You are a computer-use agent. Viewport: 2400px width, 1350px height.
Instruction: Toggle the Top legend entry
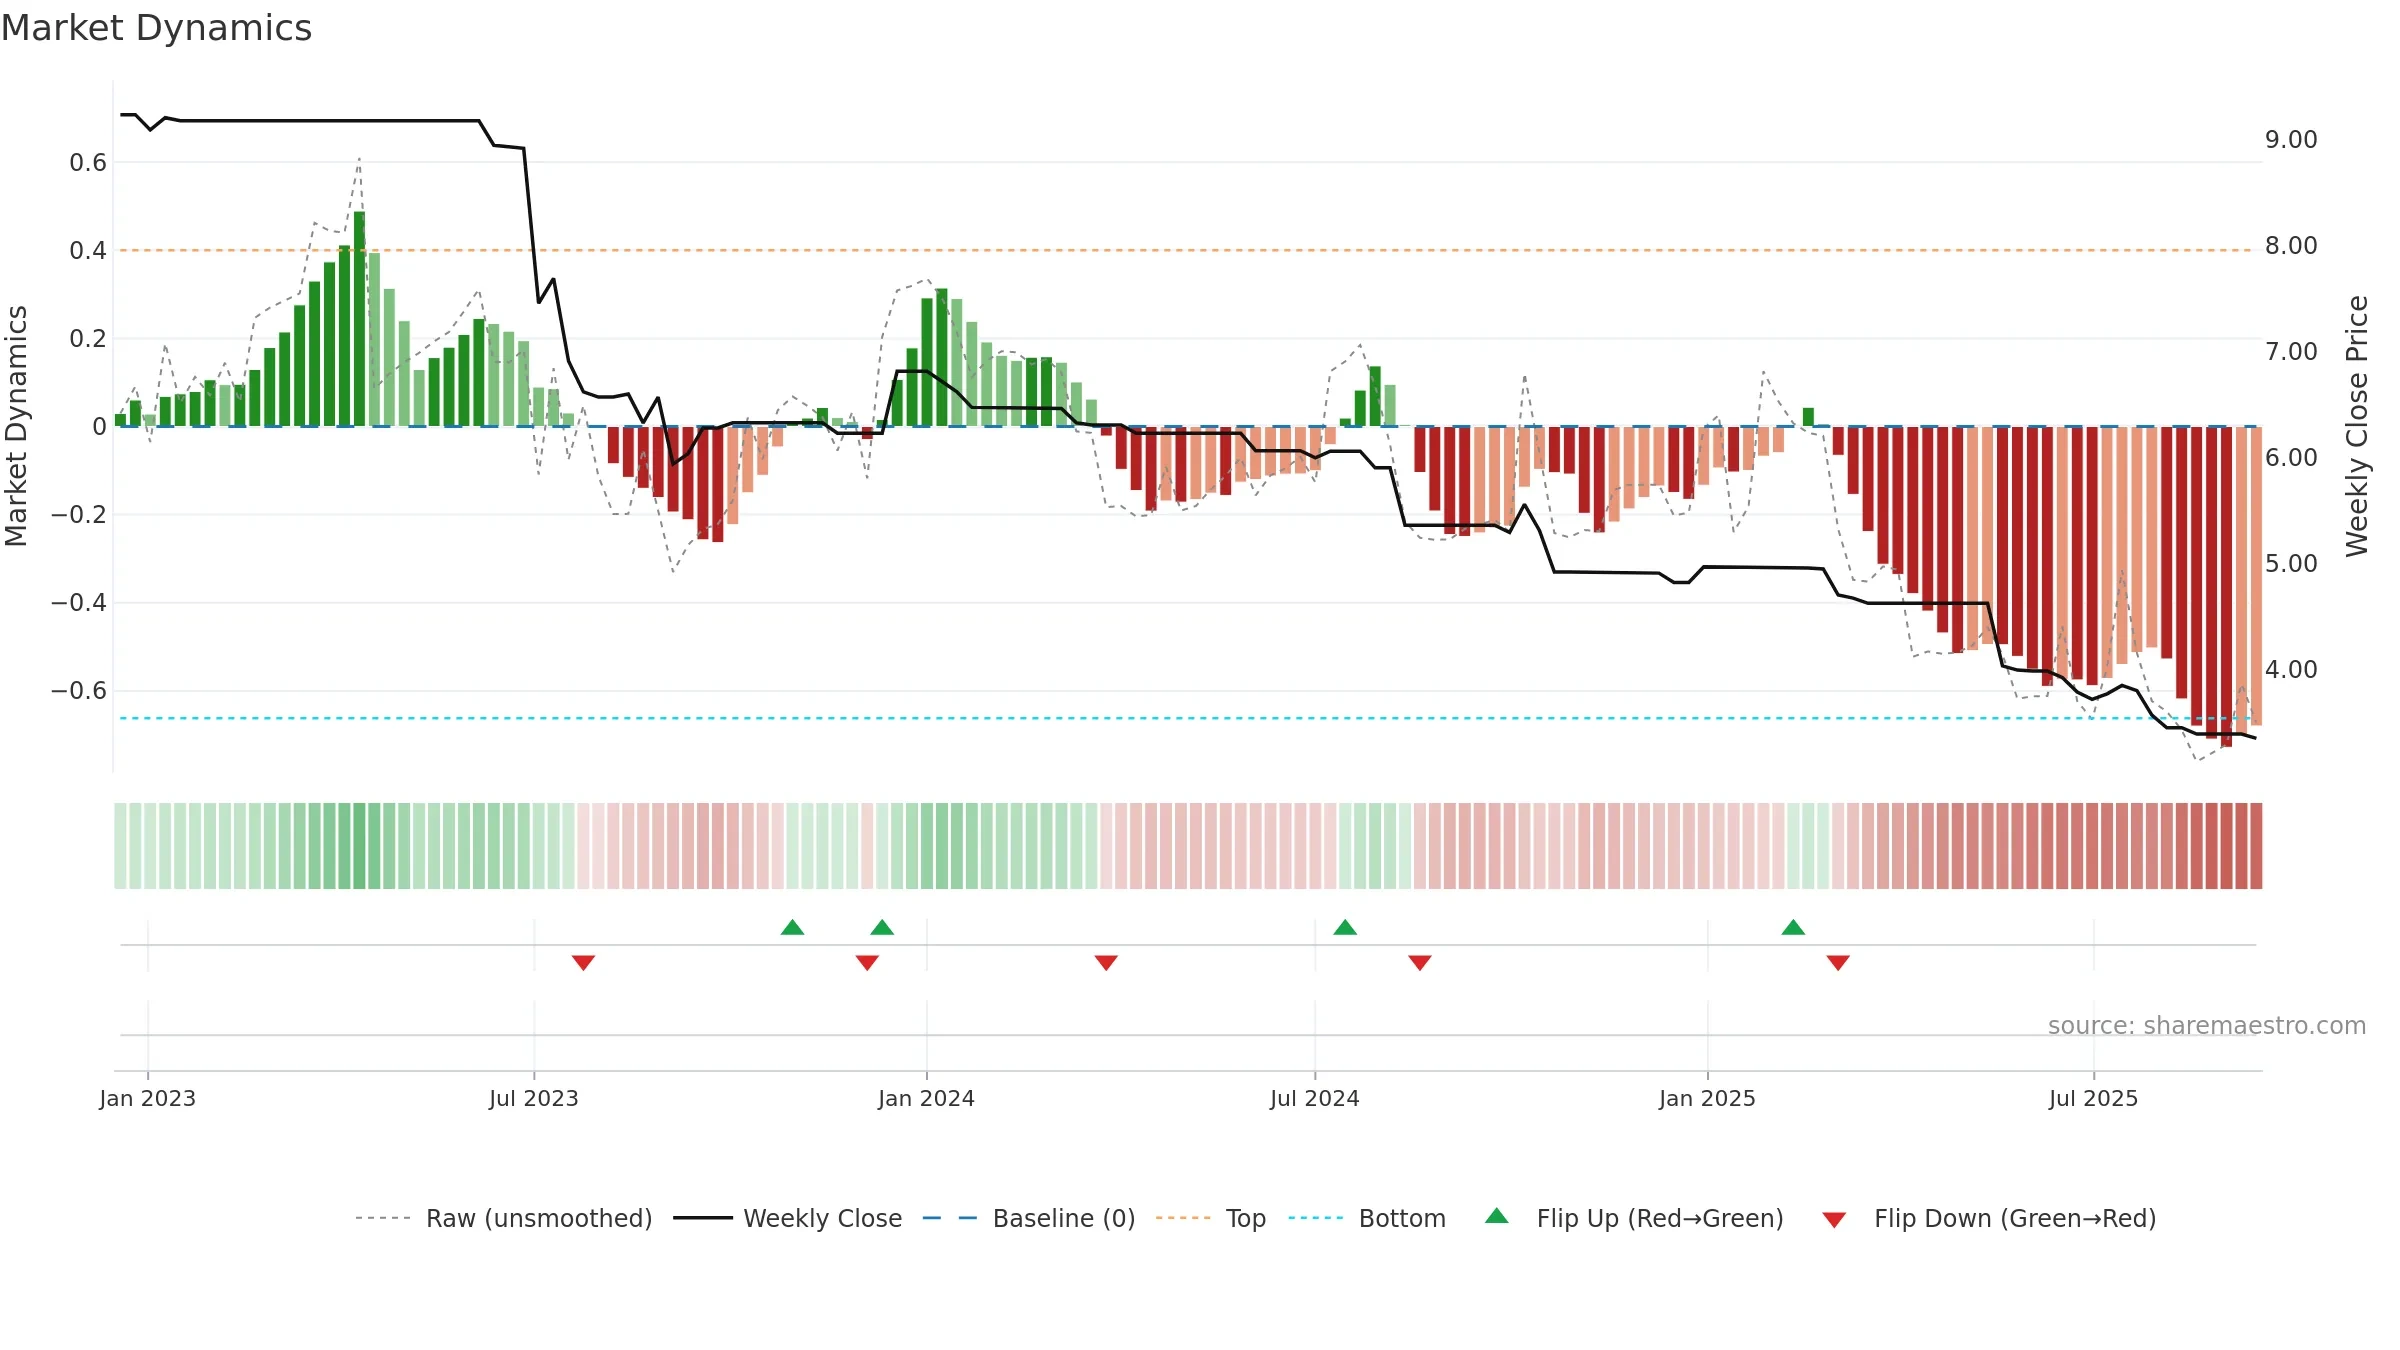coord(1211,1218)
